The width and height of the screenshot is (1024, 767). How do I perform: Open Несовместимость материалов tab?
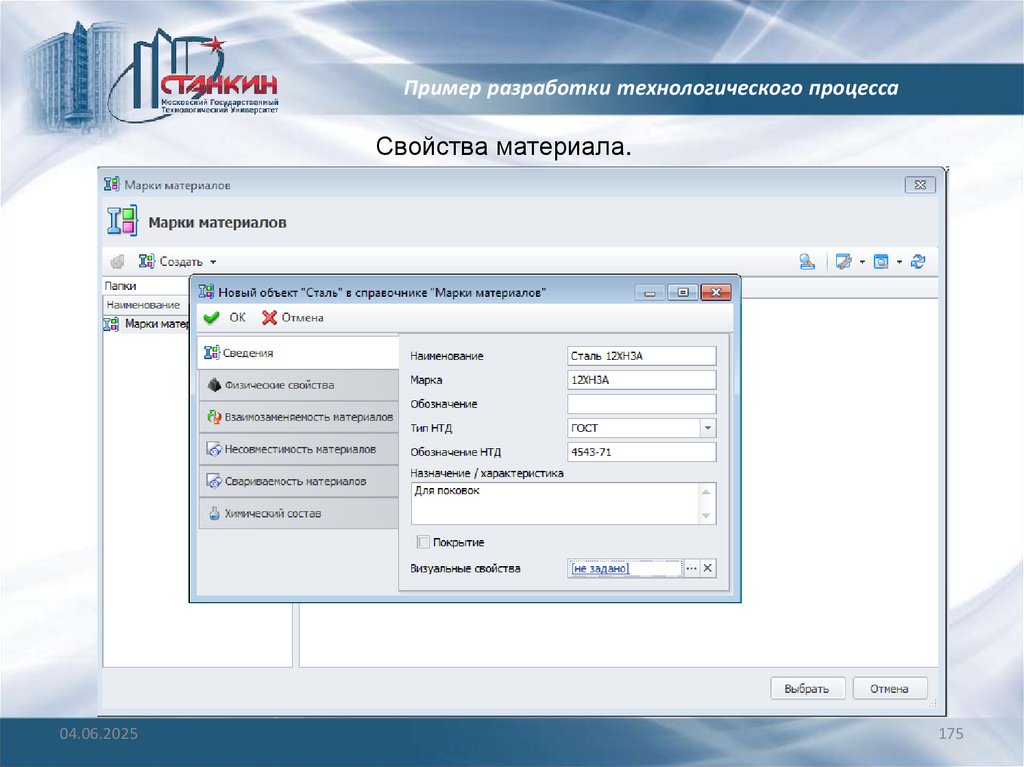click(298, 449)
